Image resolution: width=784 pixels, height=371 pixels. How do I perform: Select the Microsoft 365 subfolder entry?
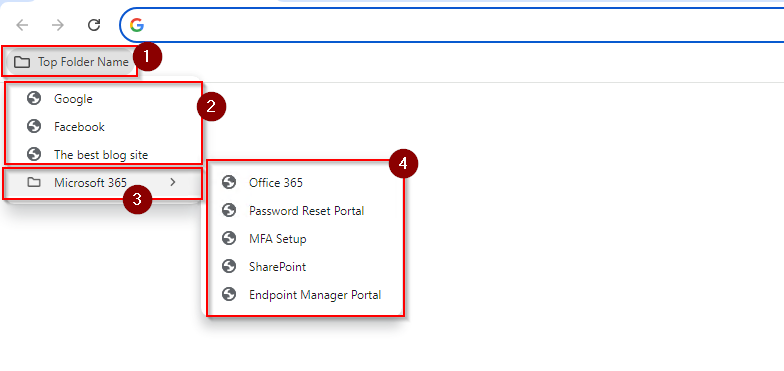(103, 183)
